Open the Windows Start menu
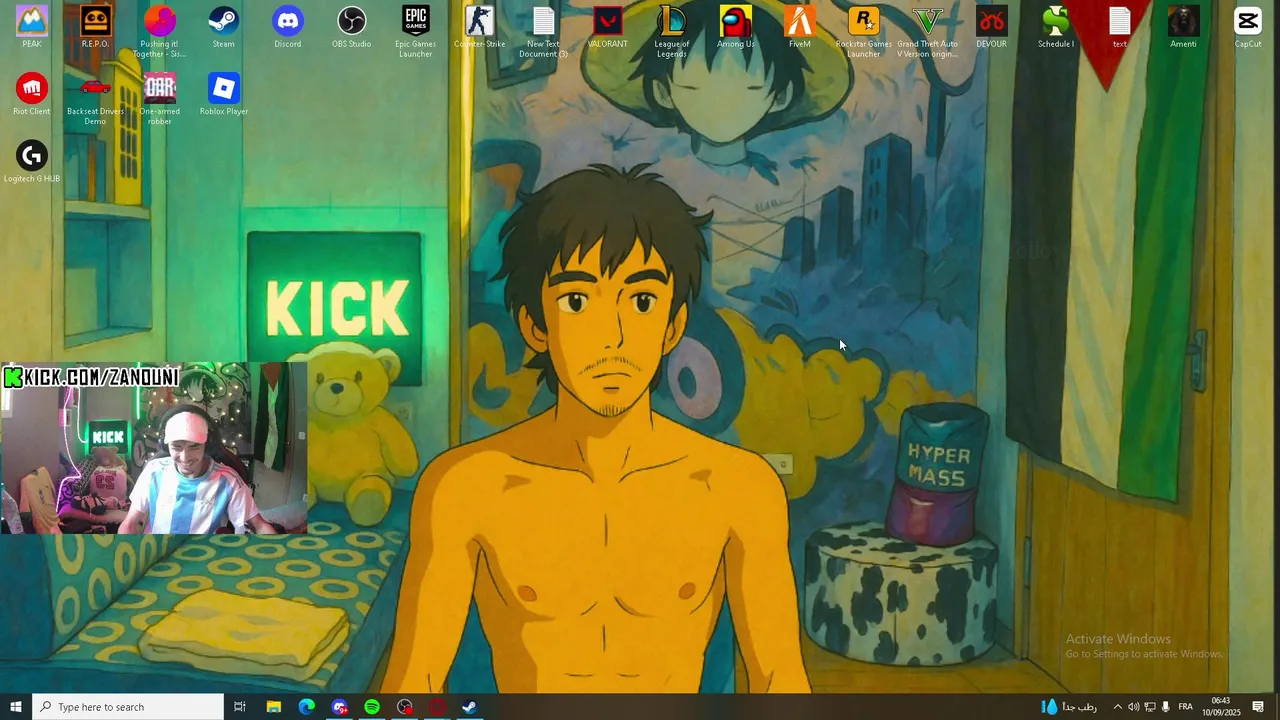 [16, 707]
